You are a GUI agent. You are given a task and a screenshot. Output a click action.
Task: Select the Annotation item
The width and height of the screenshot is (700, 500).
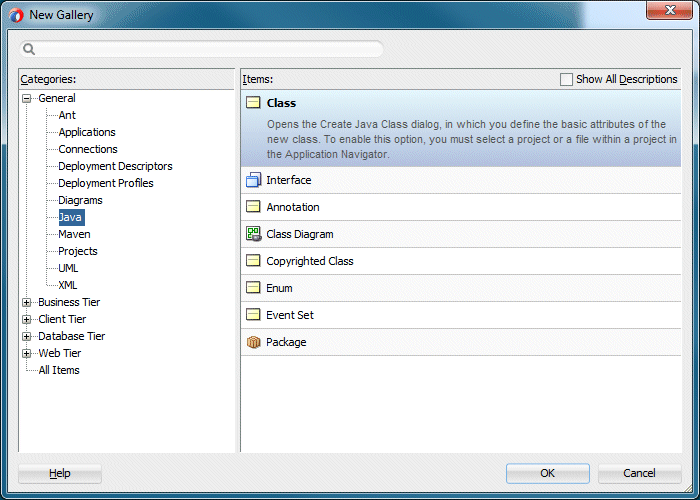461,207
